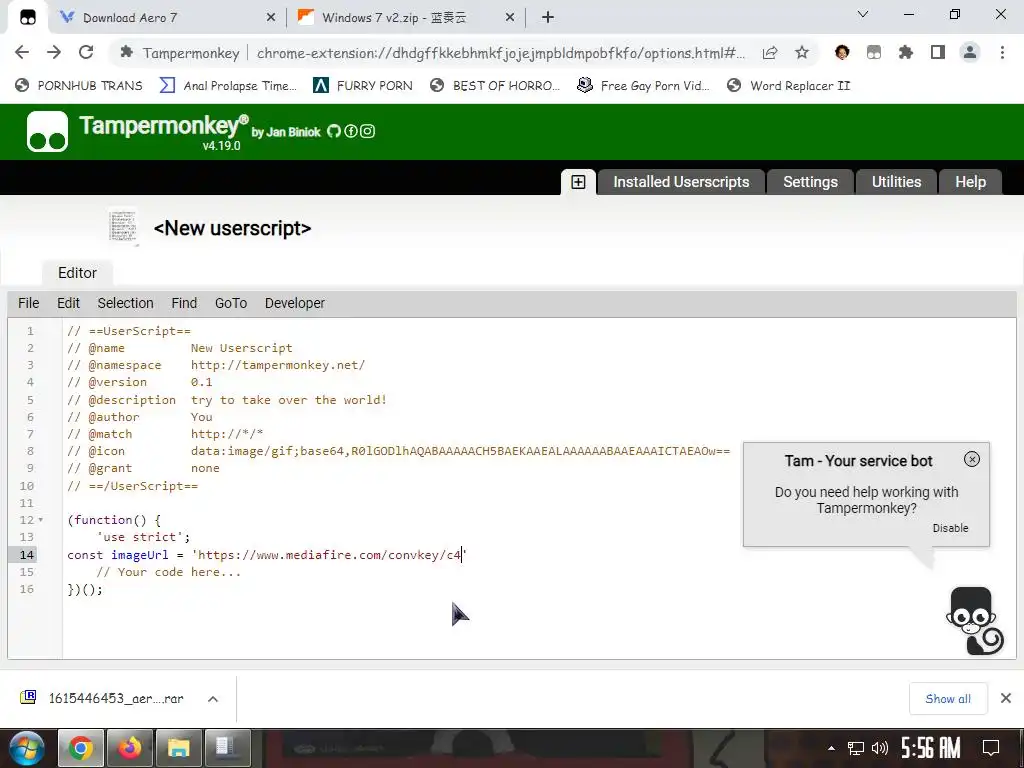Open volume control tray icon
This screenshot has height=768, width=1024.
point(880,748)
